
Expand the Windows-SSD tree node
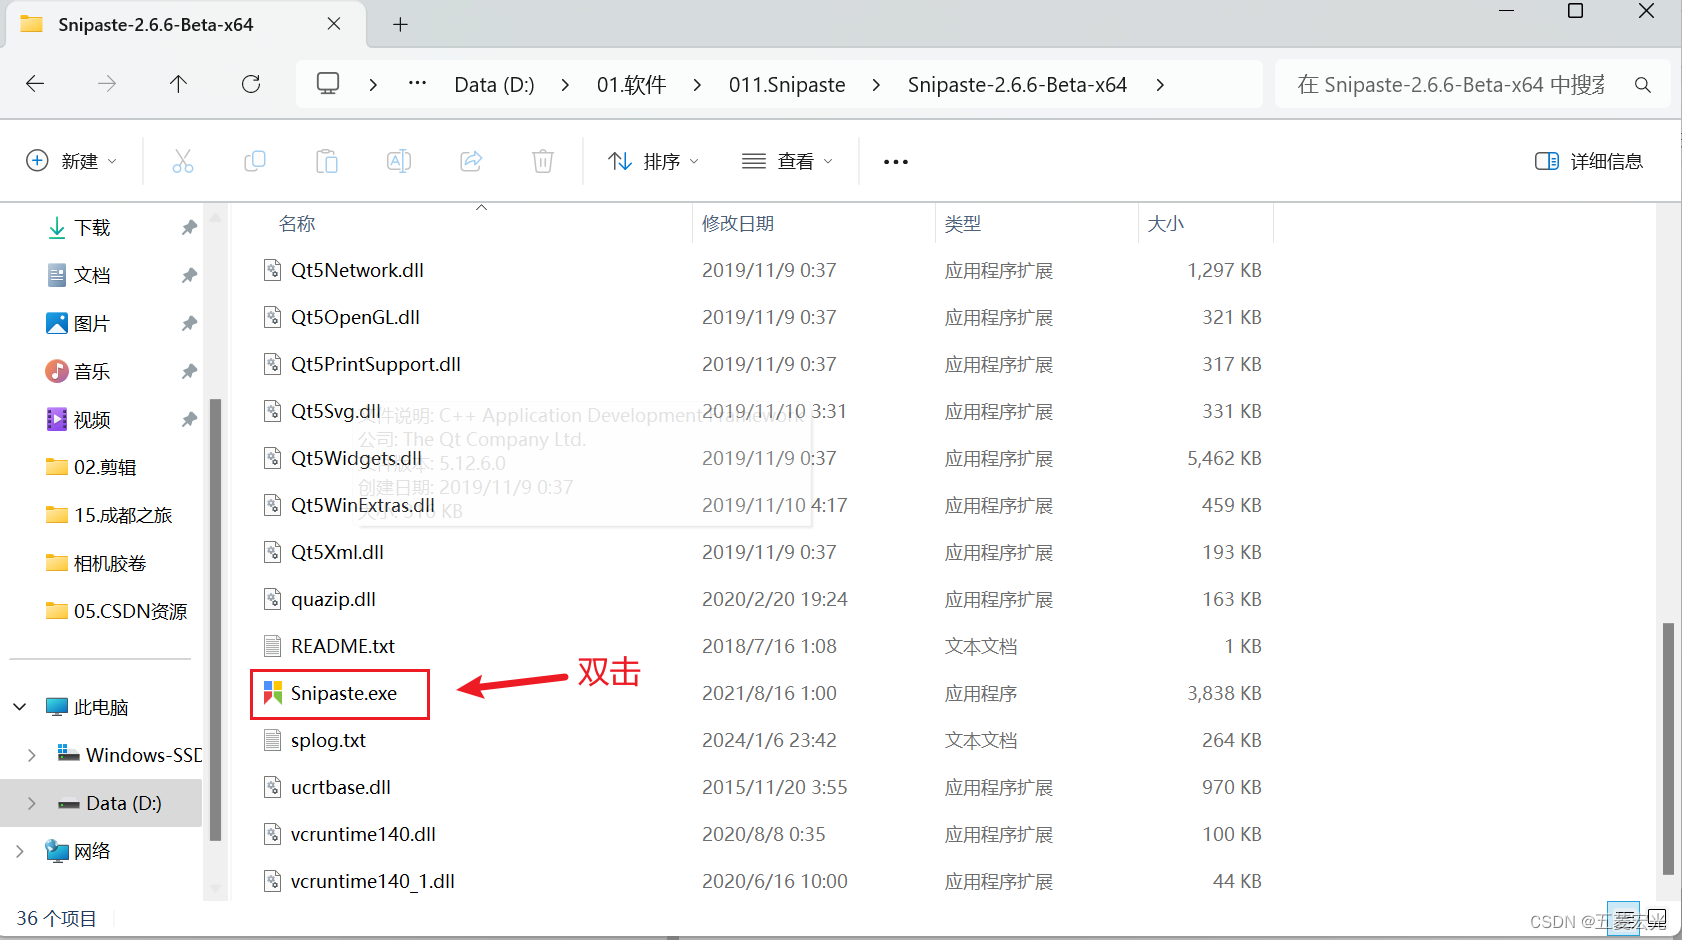point(32,755)
